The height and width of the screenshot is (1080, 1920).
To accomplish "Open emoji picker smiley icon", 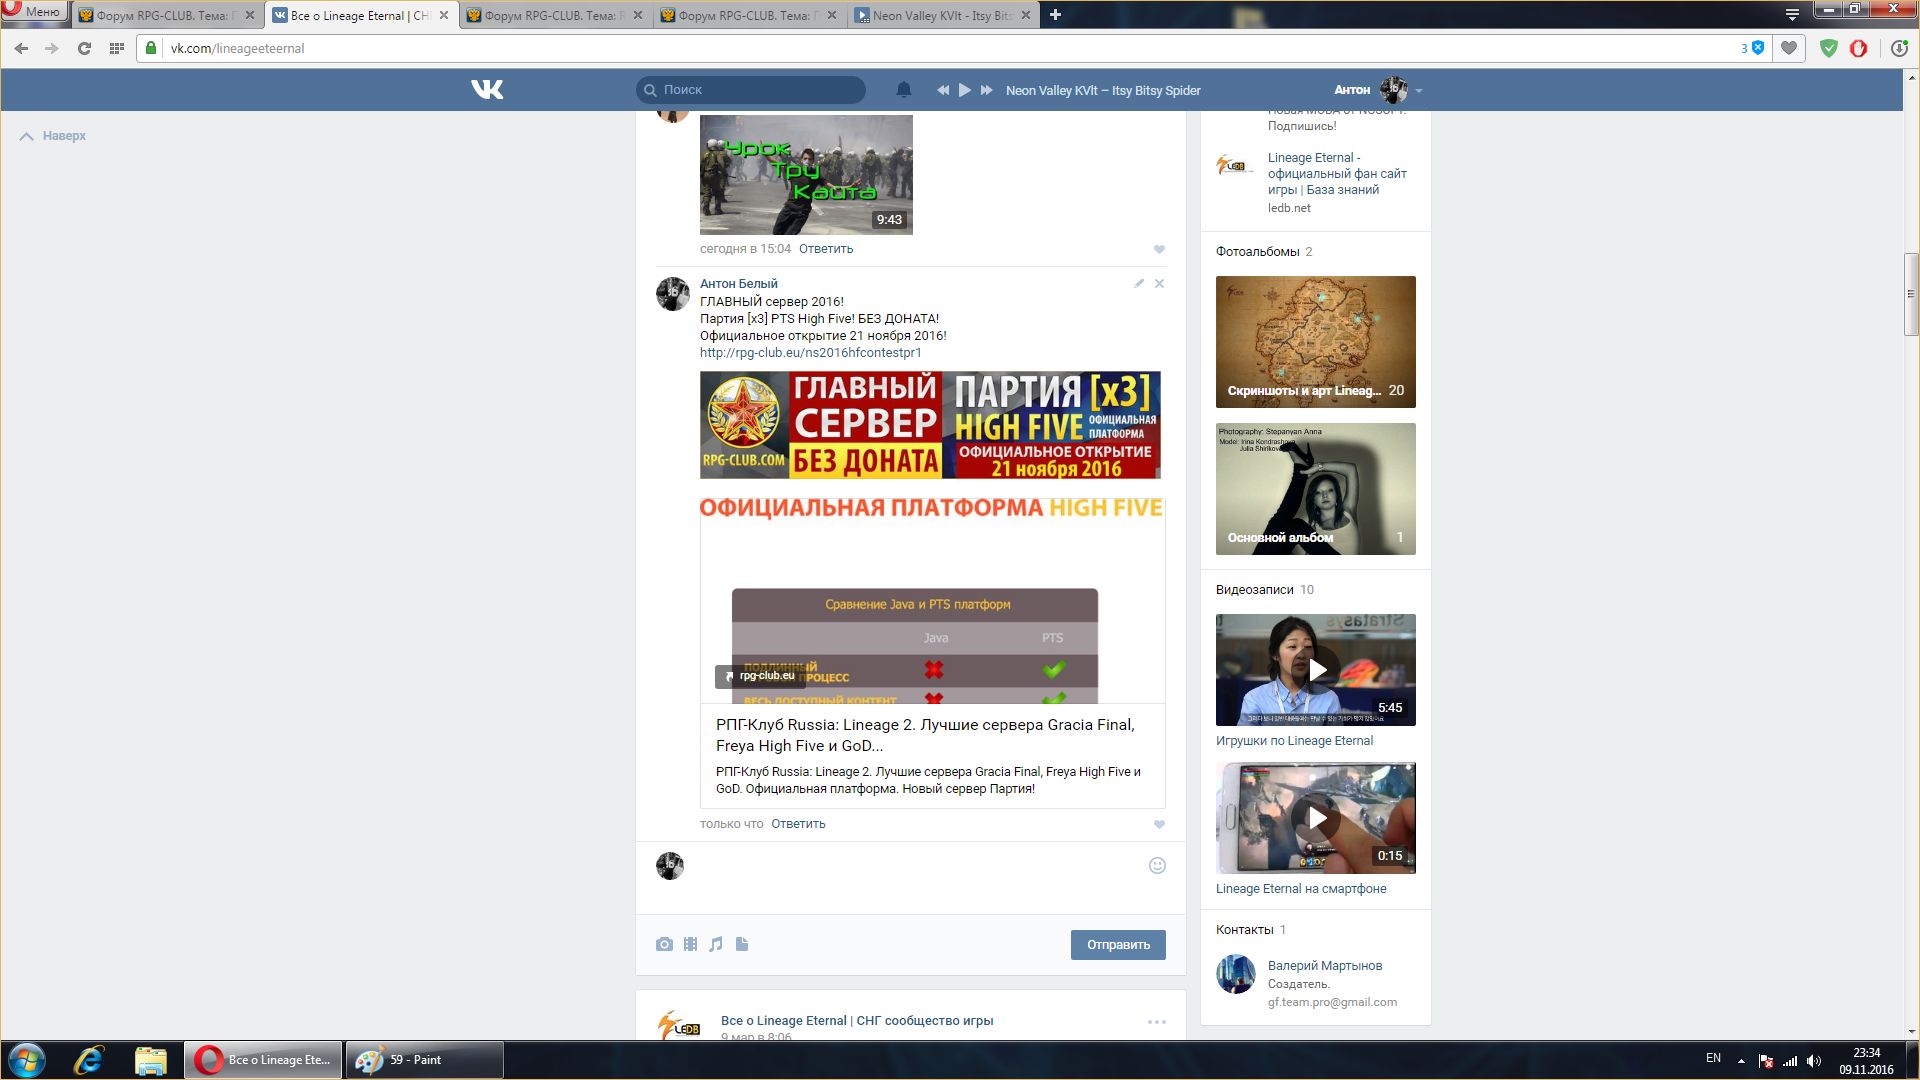I will [x=1157, y=866].
